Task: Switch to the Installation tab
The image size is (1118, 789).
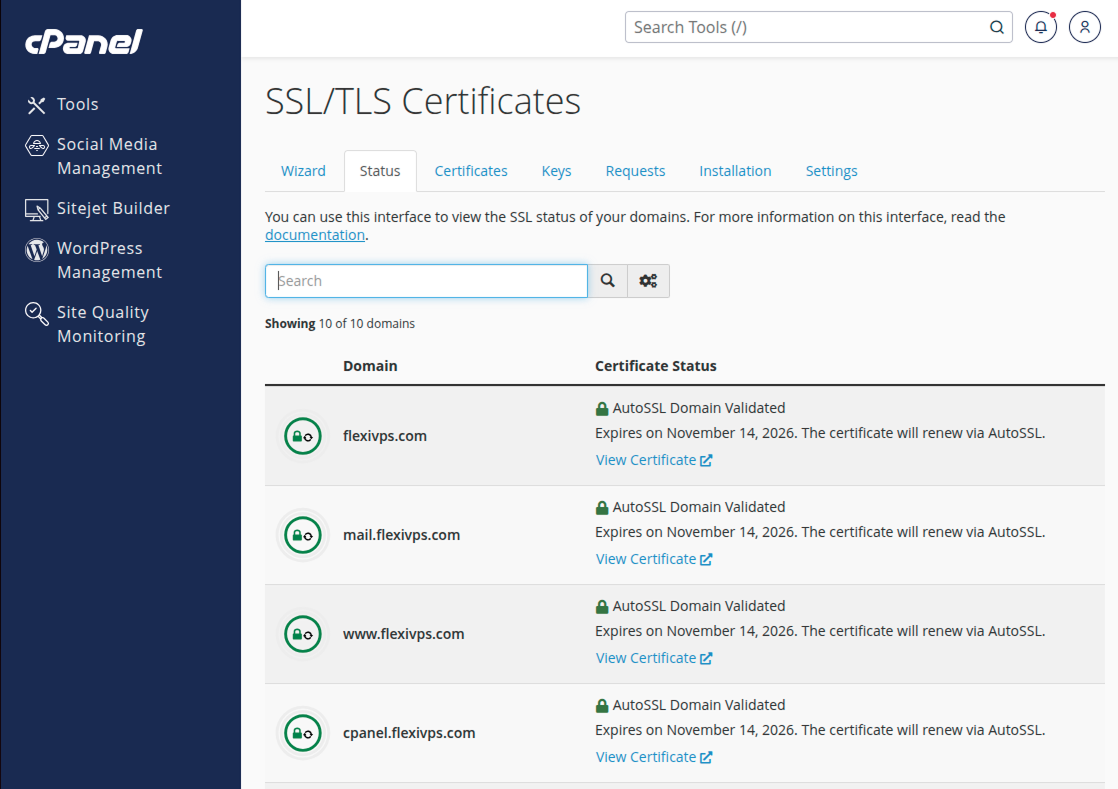Action: [735, 171]
